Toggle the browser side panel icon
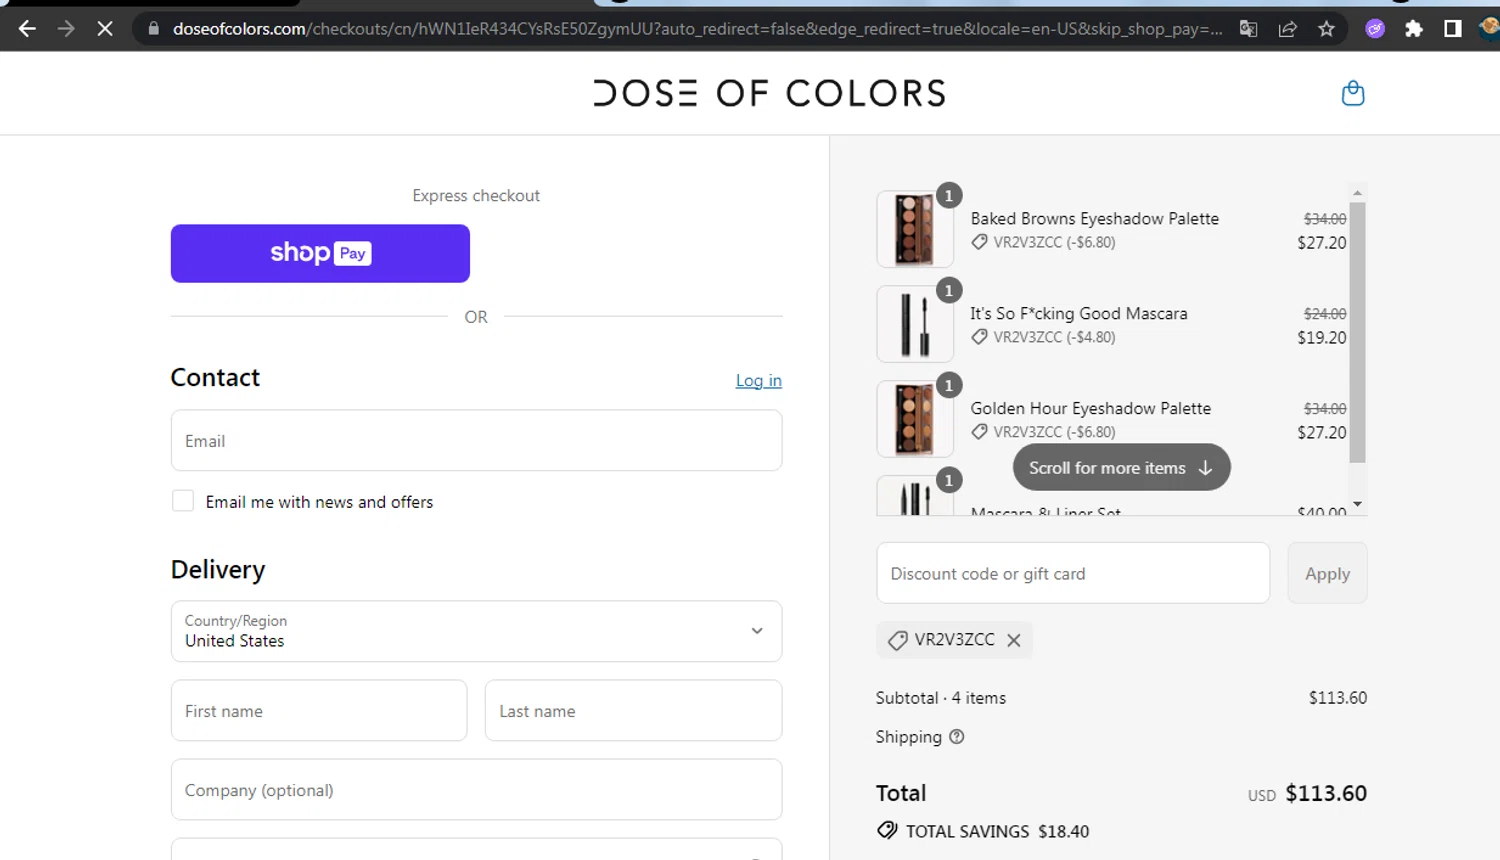The height and width of the screenshot is (860, 1500). tap(1452, 29)
